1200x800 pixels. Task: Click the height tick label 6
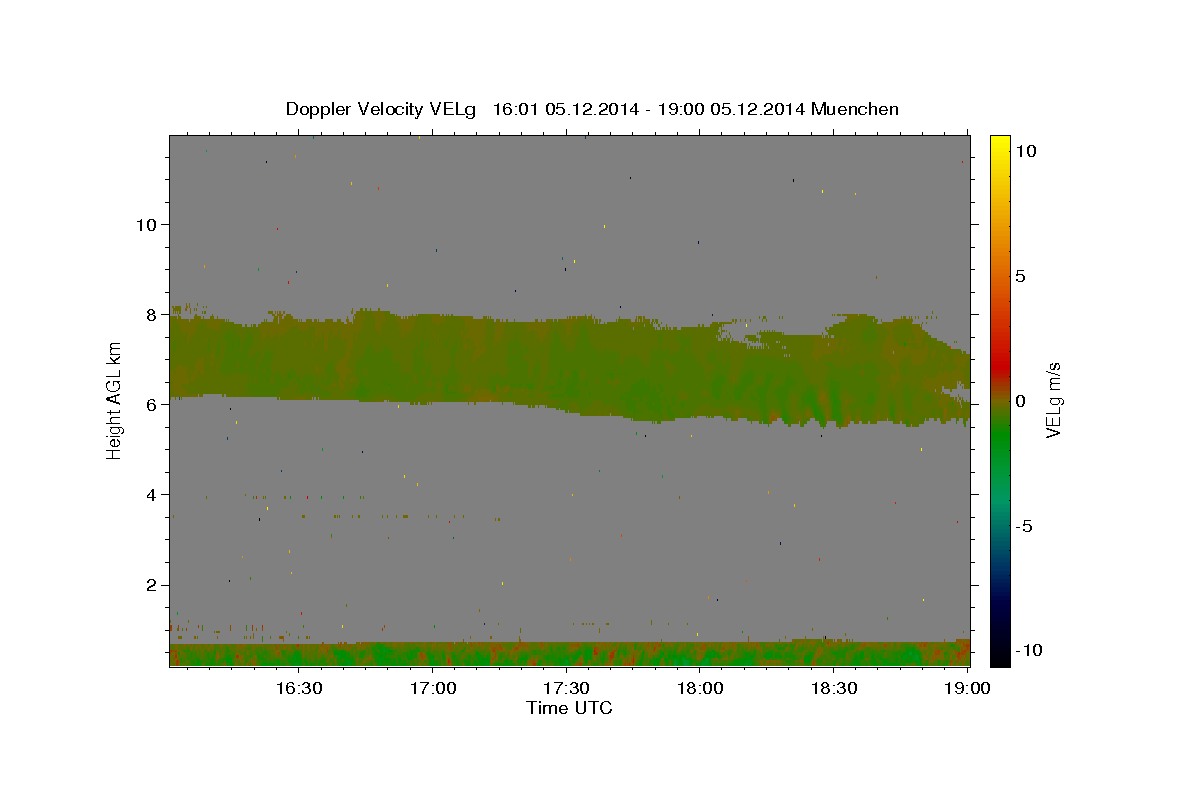click(152, 404)
